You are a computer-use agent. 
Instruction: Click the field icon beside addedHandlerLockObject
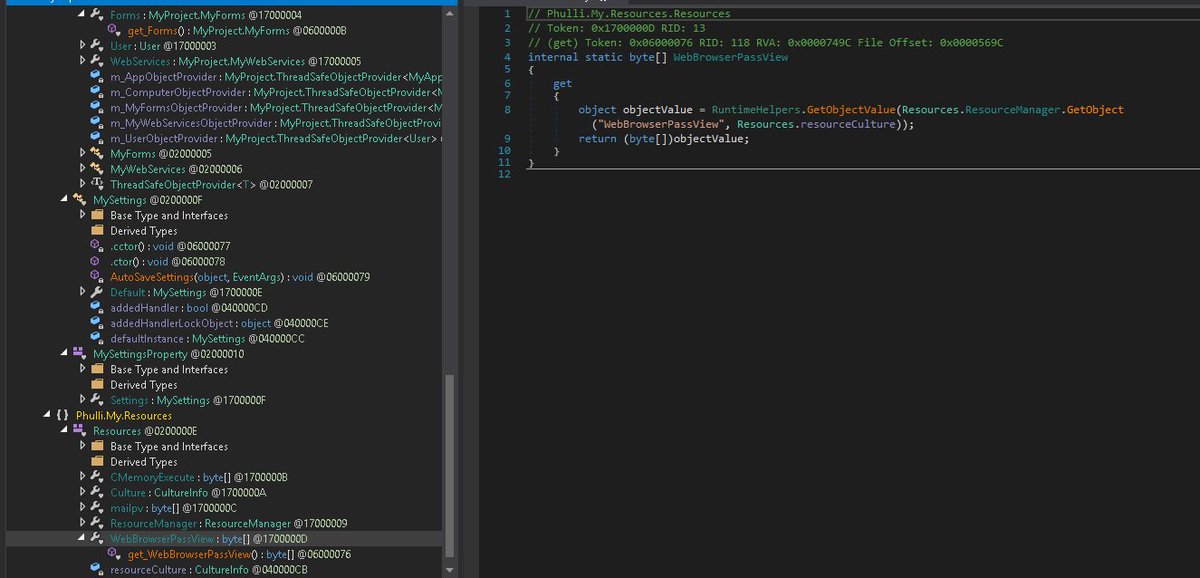pyautogui.click(x=97, y=323)
